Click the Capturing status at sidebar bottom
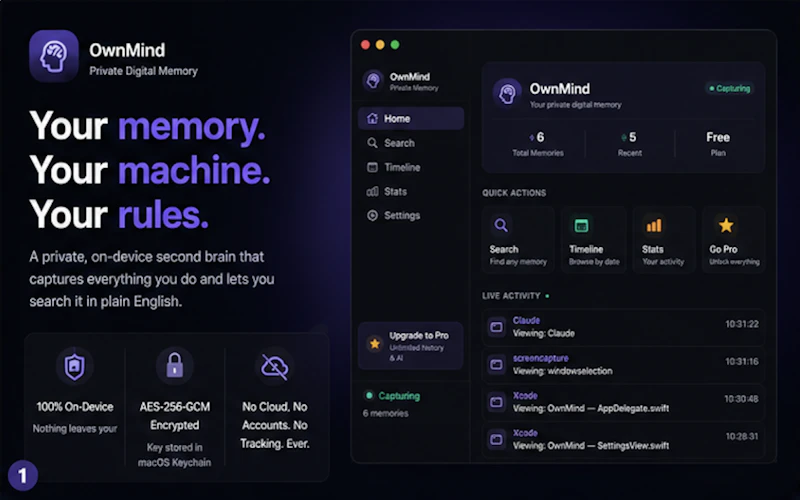 pyautogui.click(x=394, y=395)
